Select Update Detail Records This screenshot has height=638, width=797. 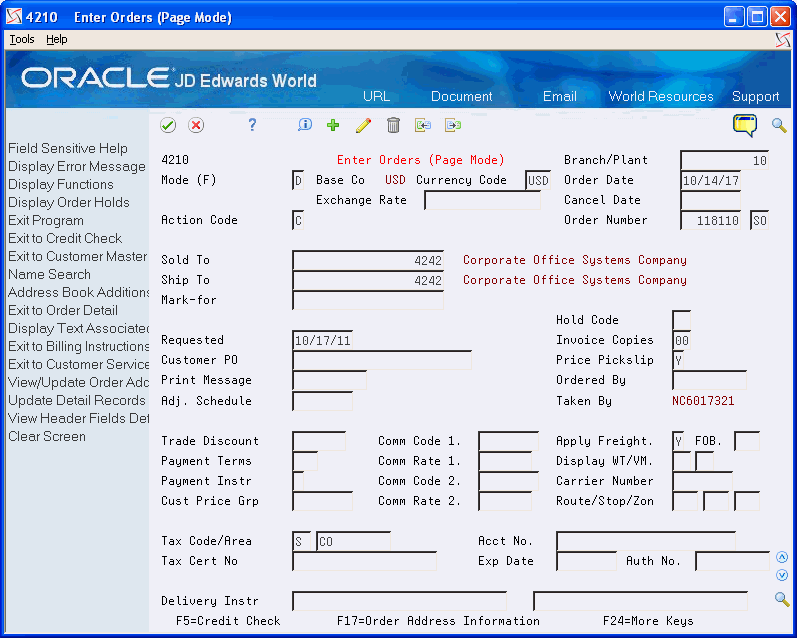tap(77, 401)
